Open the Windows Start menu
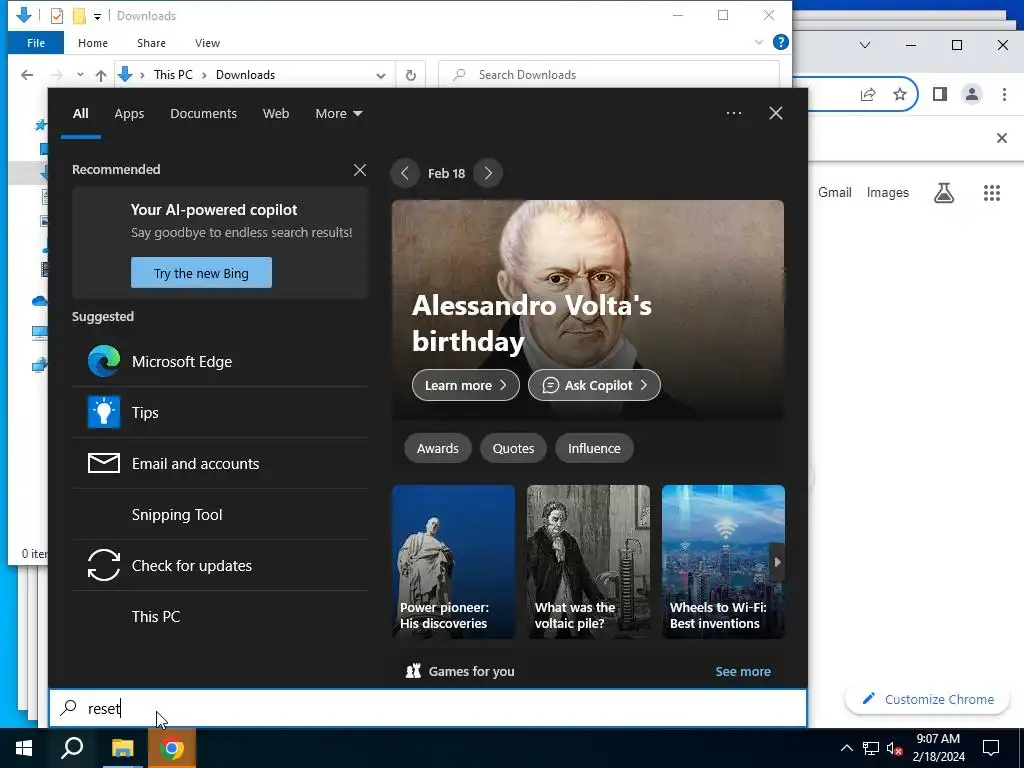 click(24, 748)
